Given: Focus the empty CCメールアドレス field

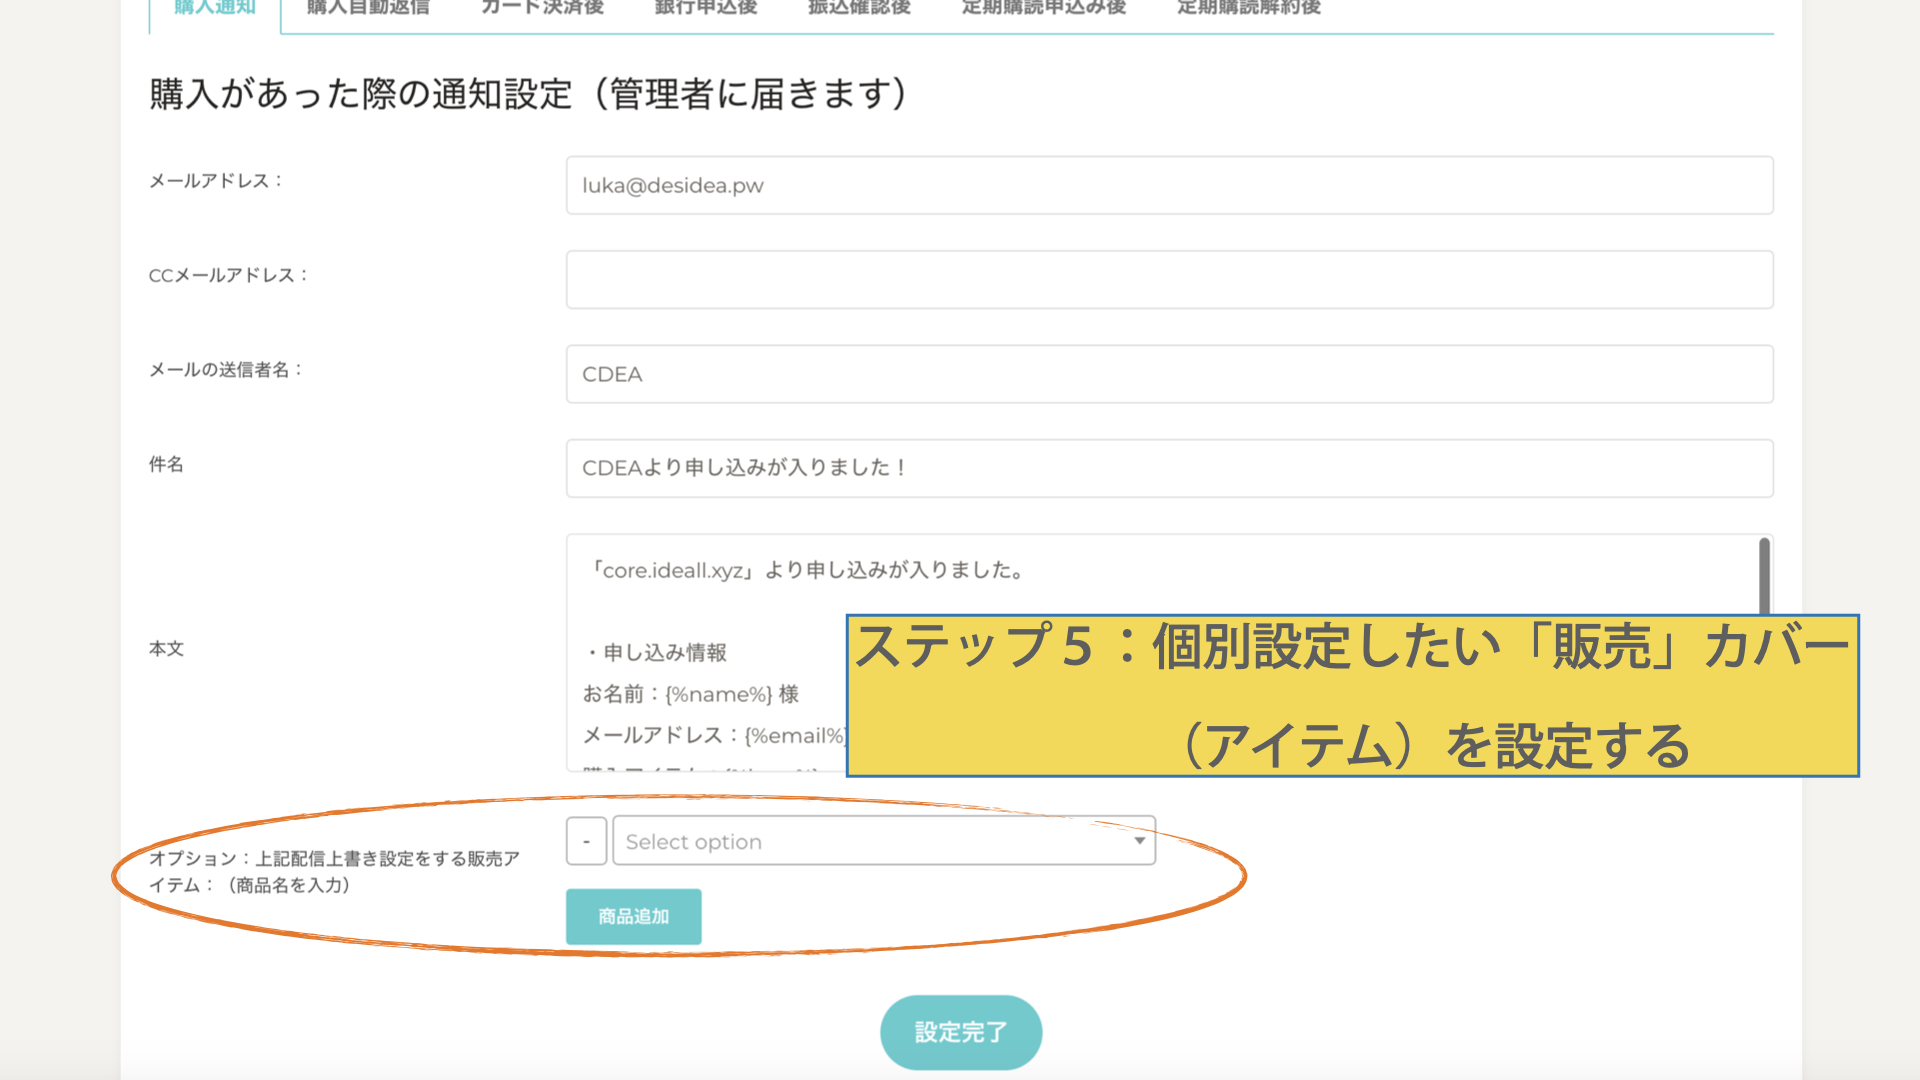Looking at the screenshot, I should point(1168,280).
